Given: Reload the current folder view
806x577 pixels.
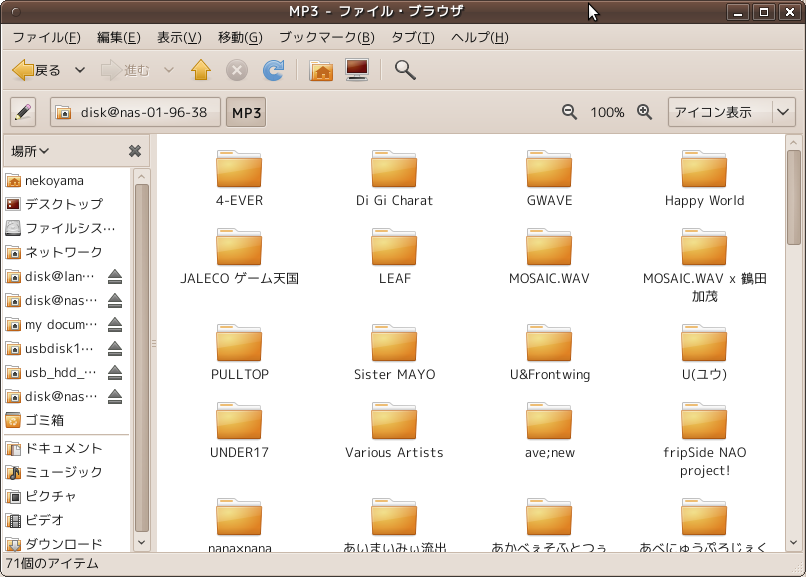Looking at the screenshot, I should pyautogui.click(x=273, y=70).
